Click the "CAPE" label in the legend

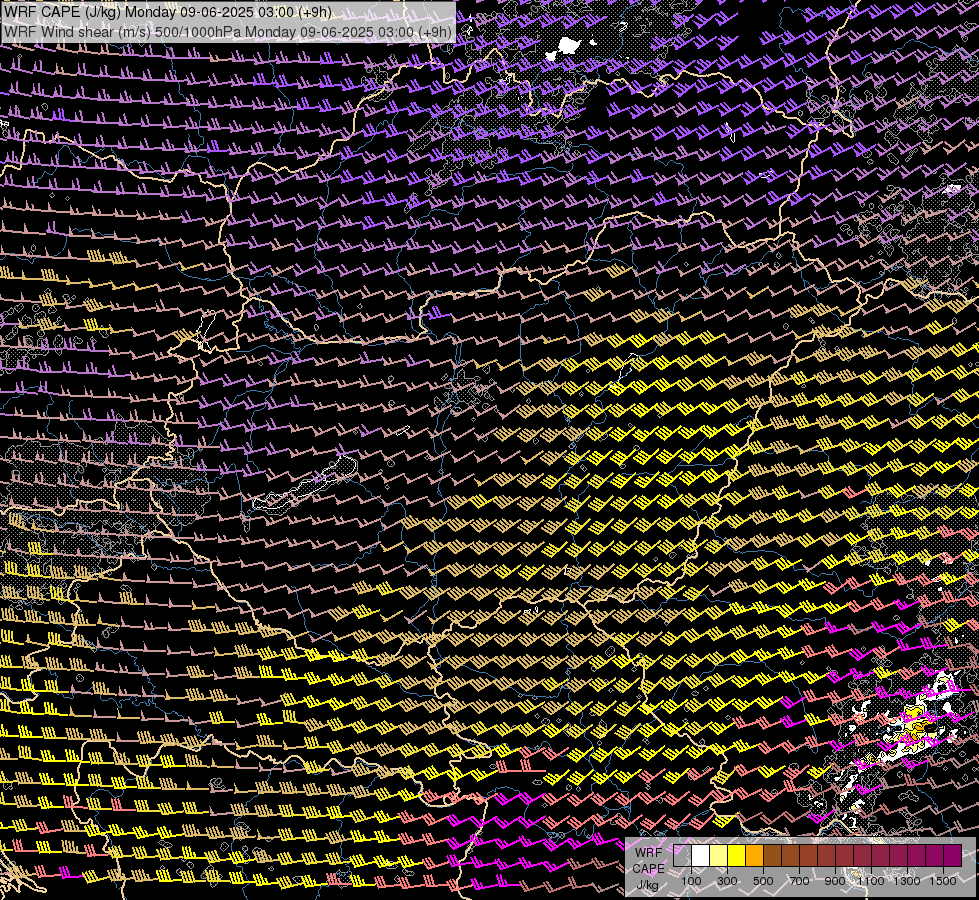coord(648,869)
